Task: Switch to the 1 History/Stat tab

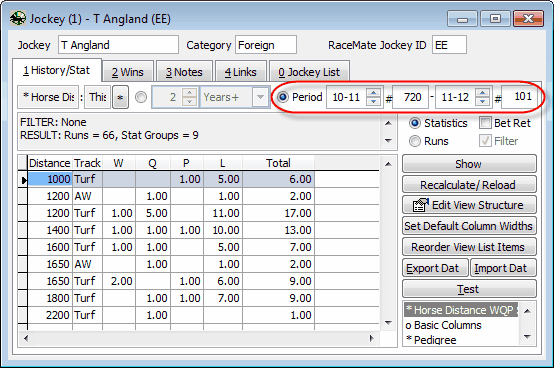Action: pyautogui.click(x=57, y=70)
